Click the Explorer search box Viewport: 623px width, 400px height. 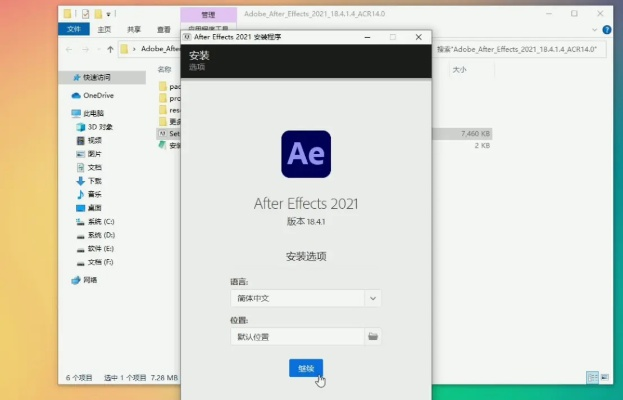point(519,49)
